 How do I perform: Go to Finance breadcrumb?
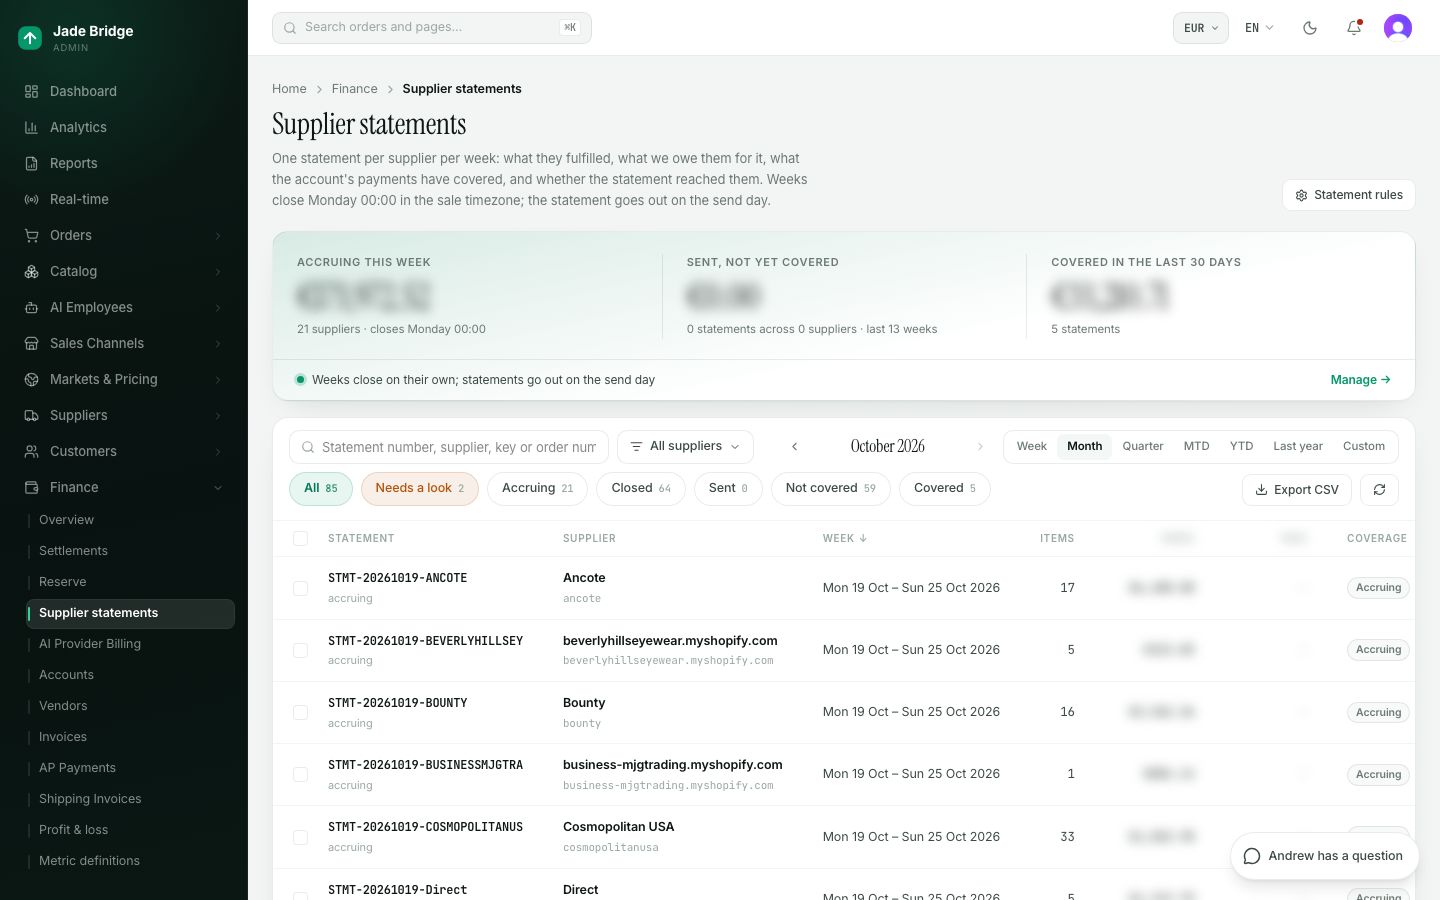coord(355,89)
